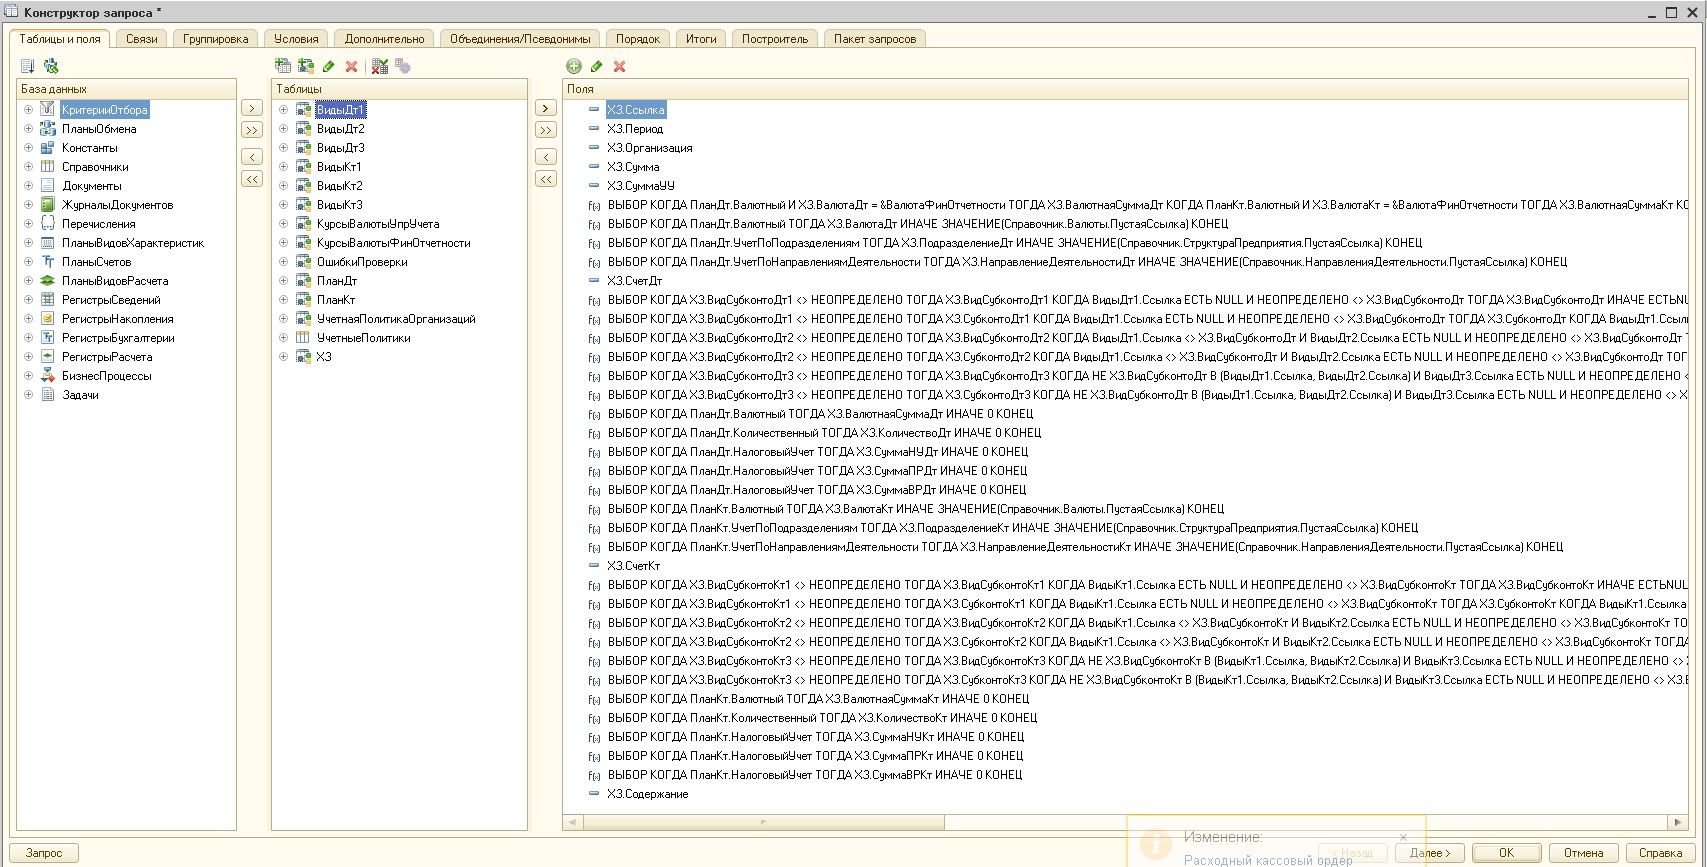Expand the Задачи node
The image size is (1707, 867).
click(x=28, y=394)
